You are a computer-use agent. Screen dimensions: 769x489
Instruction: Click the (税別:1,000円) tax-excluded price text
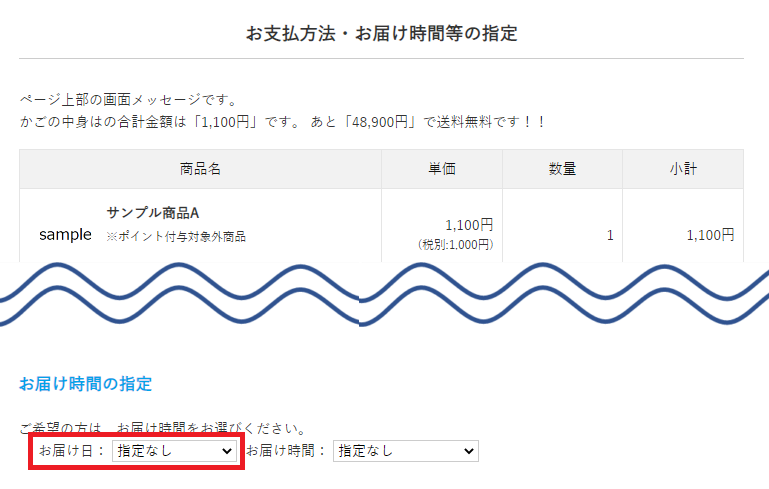(455, 244)
